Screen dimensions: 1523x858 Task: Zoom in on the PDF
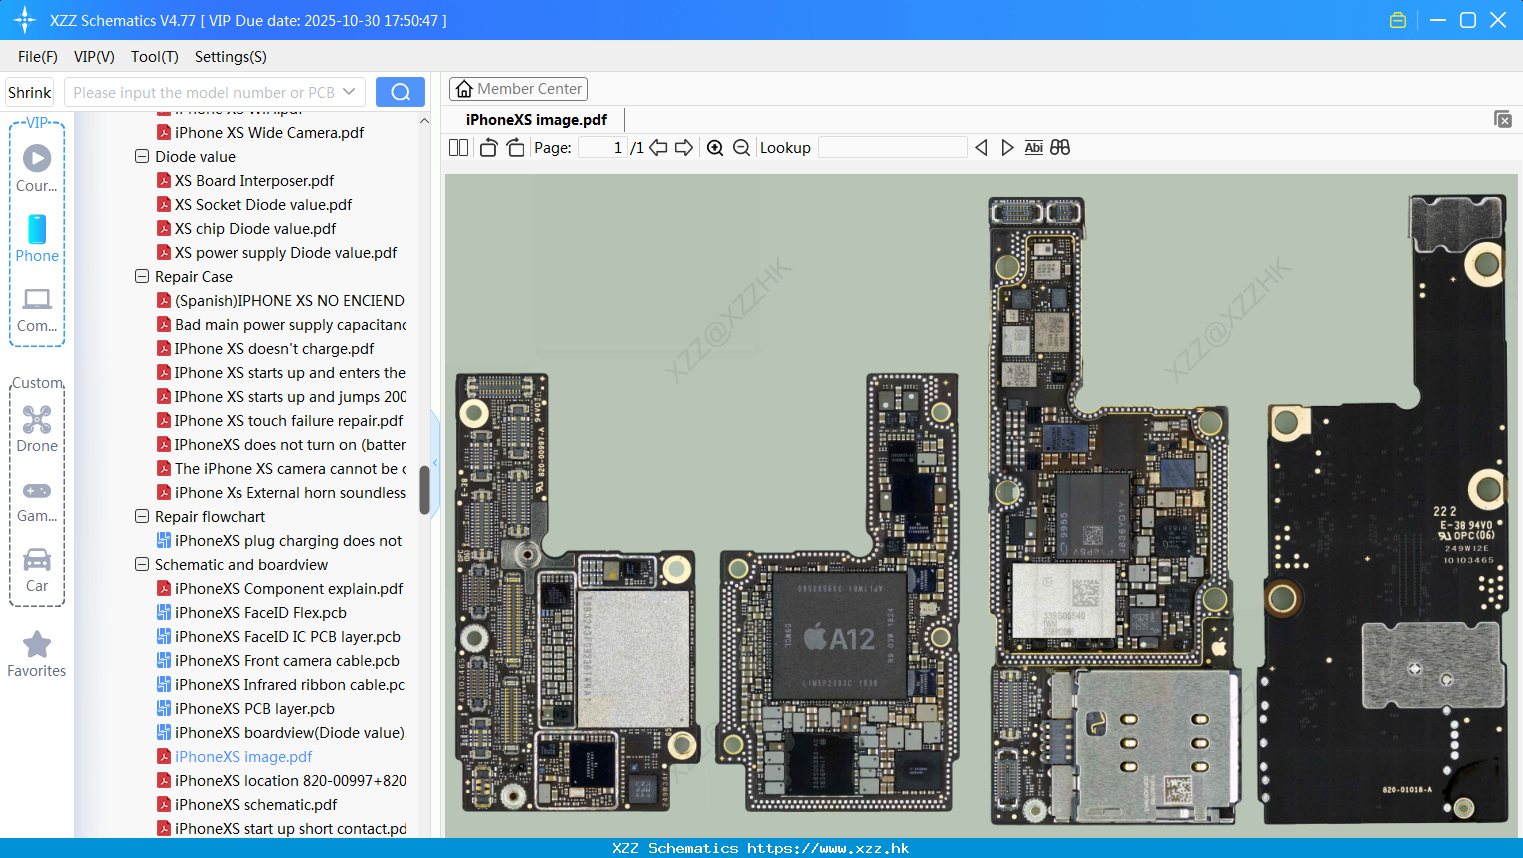click(715, 147)
